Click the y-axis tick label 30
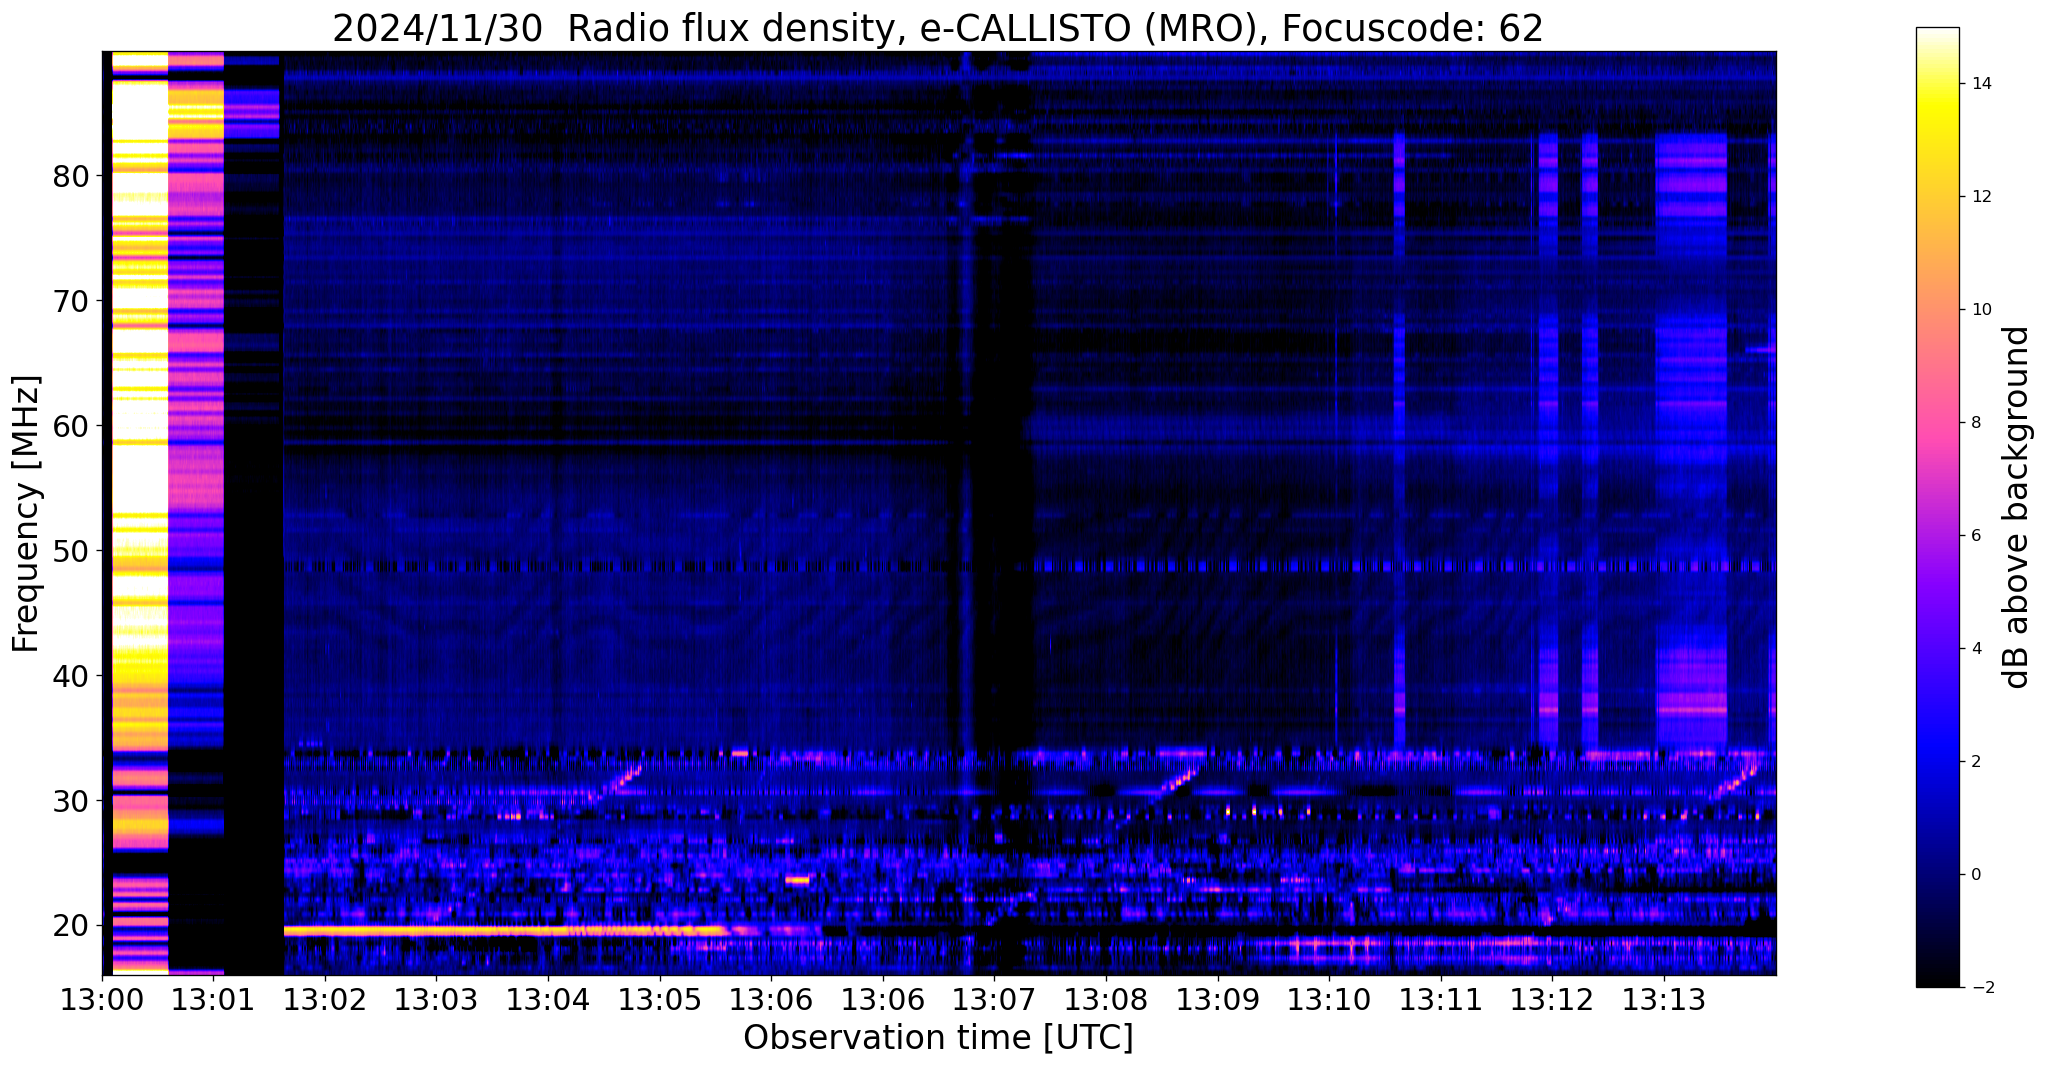The image size is (2047, 1067). point(72,802)
